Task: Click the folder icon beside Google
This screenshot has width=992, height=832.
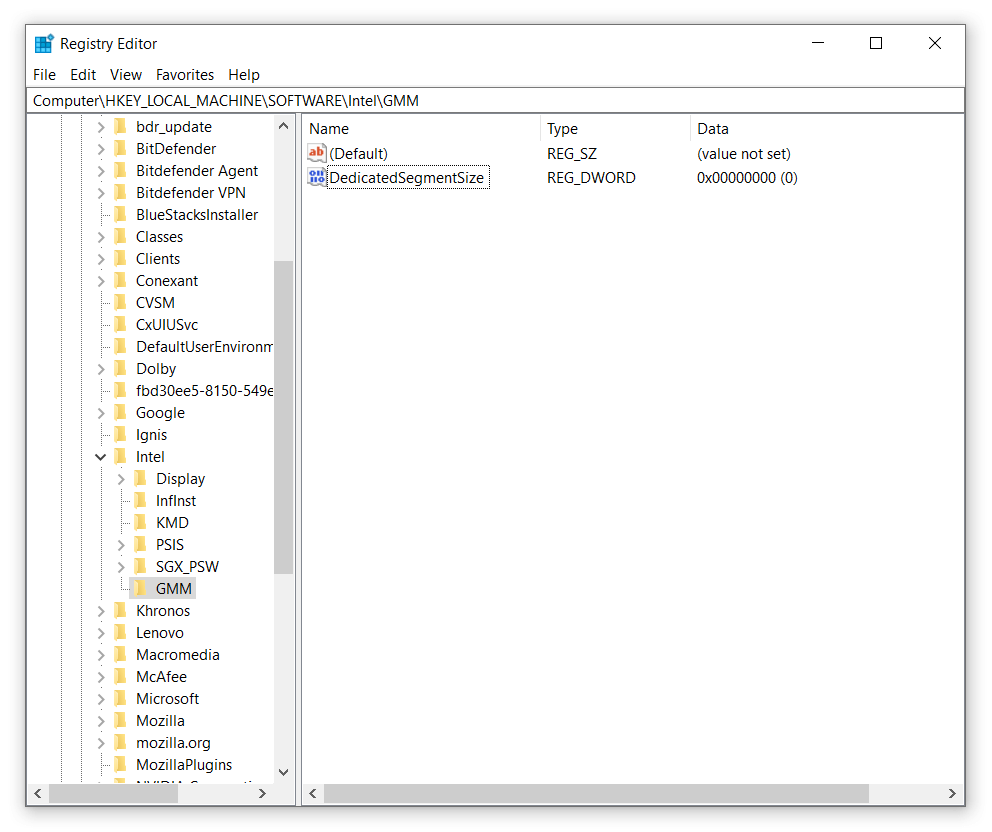Action: tap(122, 412)
